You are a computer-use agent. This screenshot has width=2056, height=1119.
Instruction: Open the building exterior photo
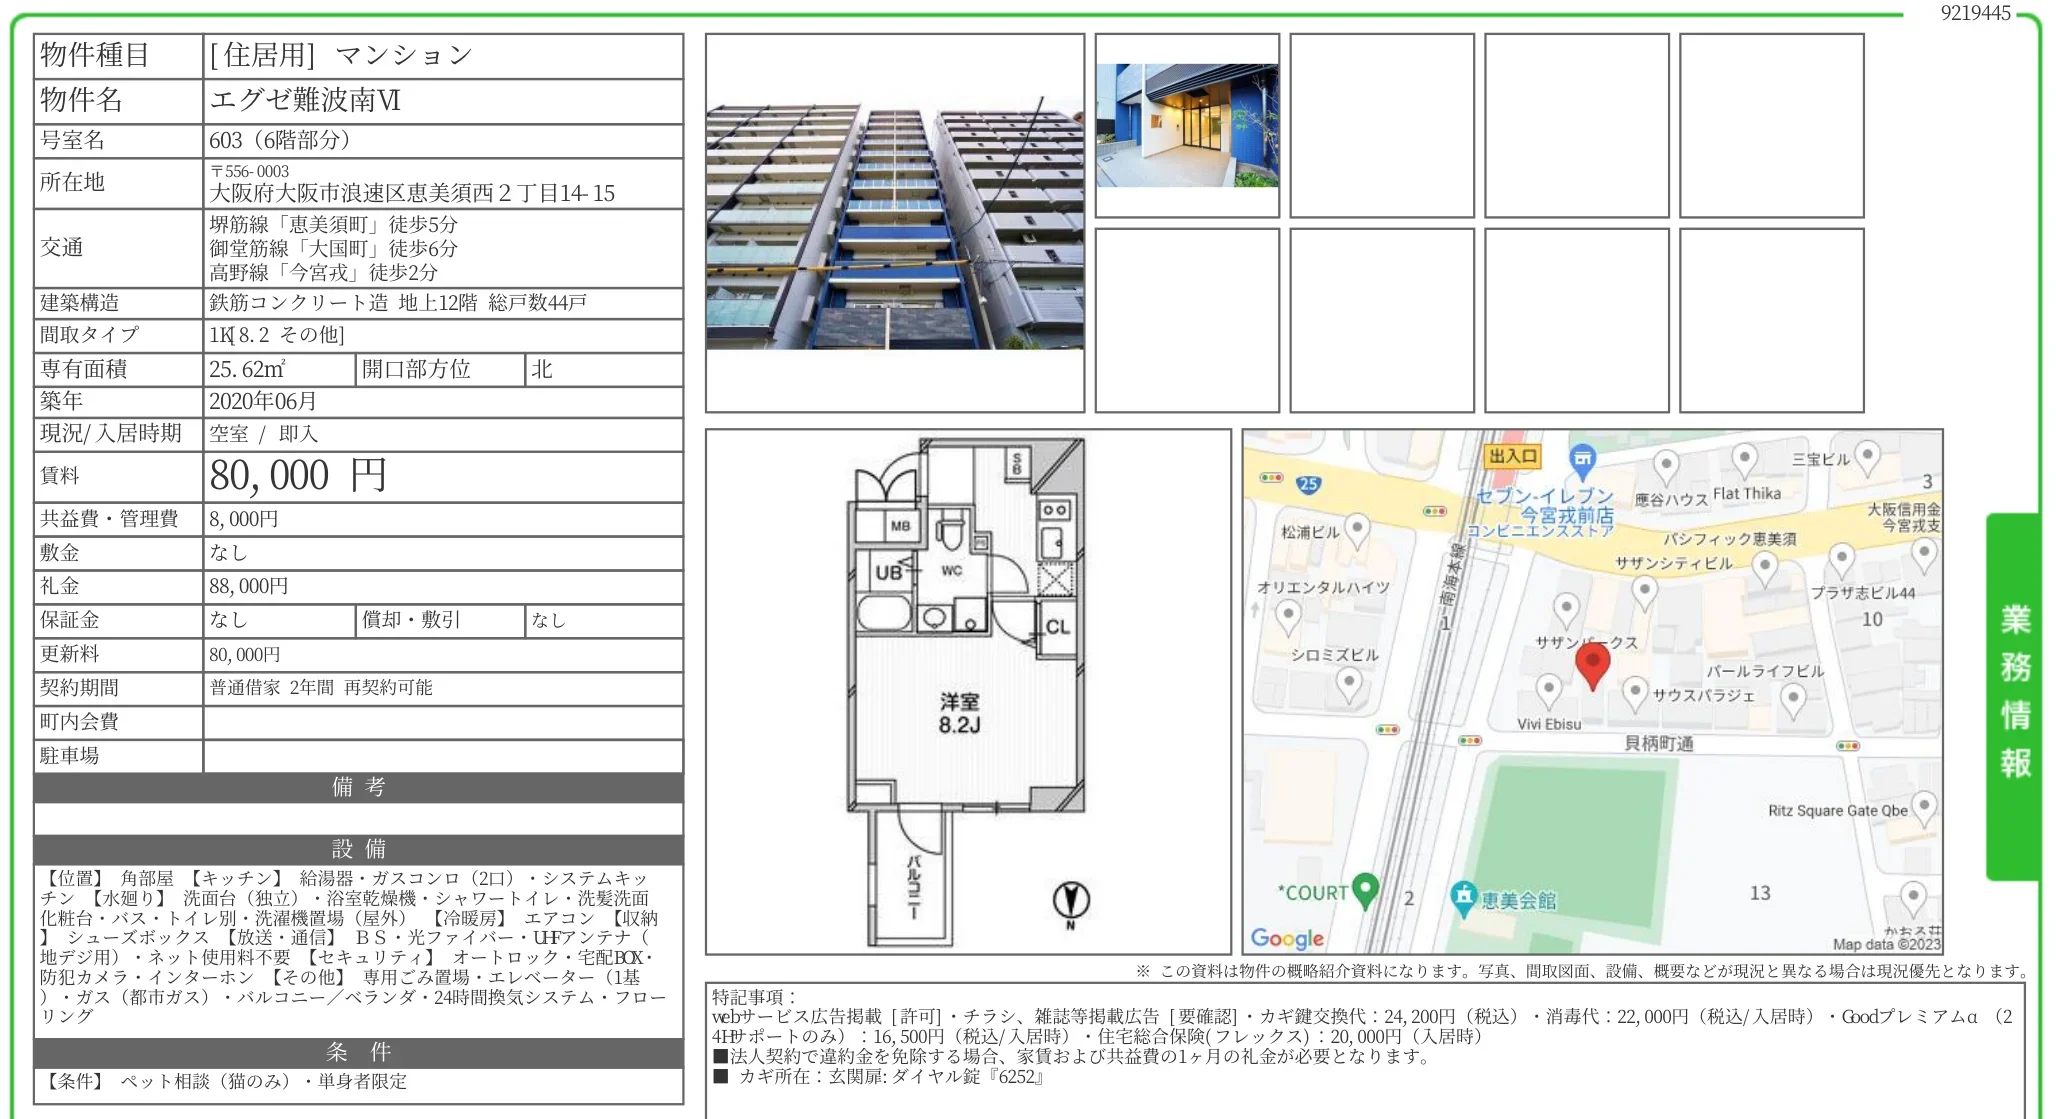[x=895, y=225]
